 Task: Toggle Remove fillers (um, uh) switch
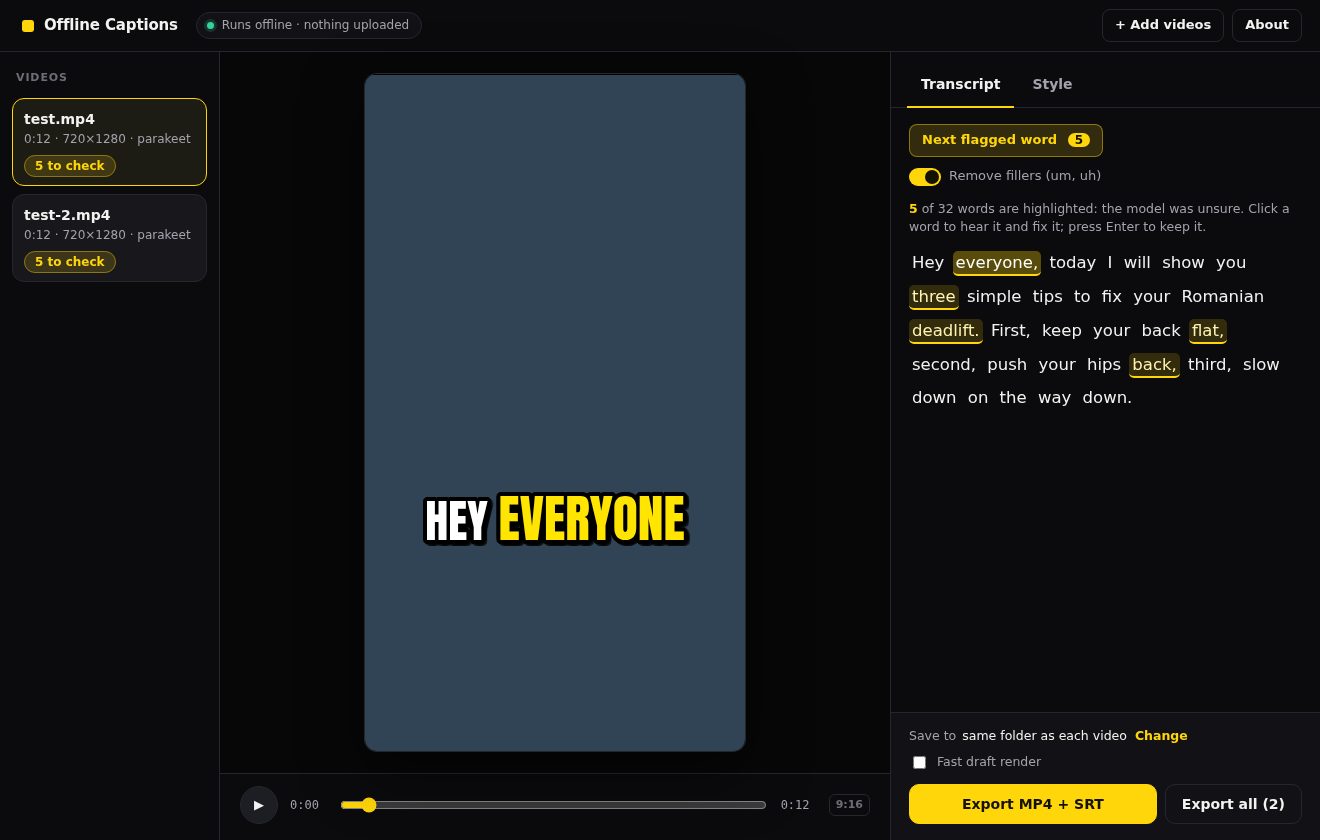click(925, 177)
